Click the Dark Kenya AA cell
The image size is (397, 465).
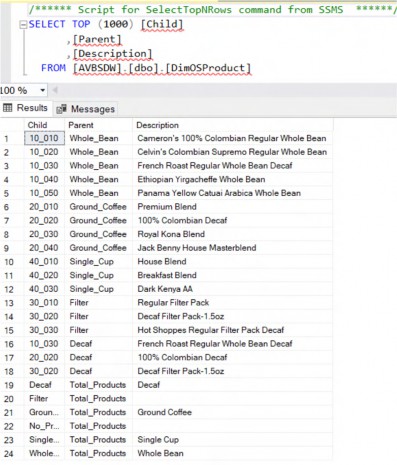pos(233,289)
